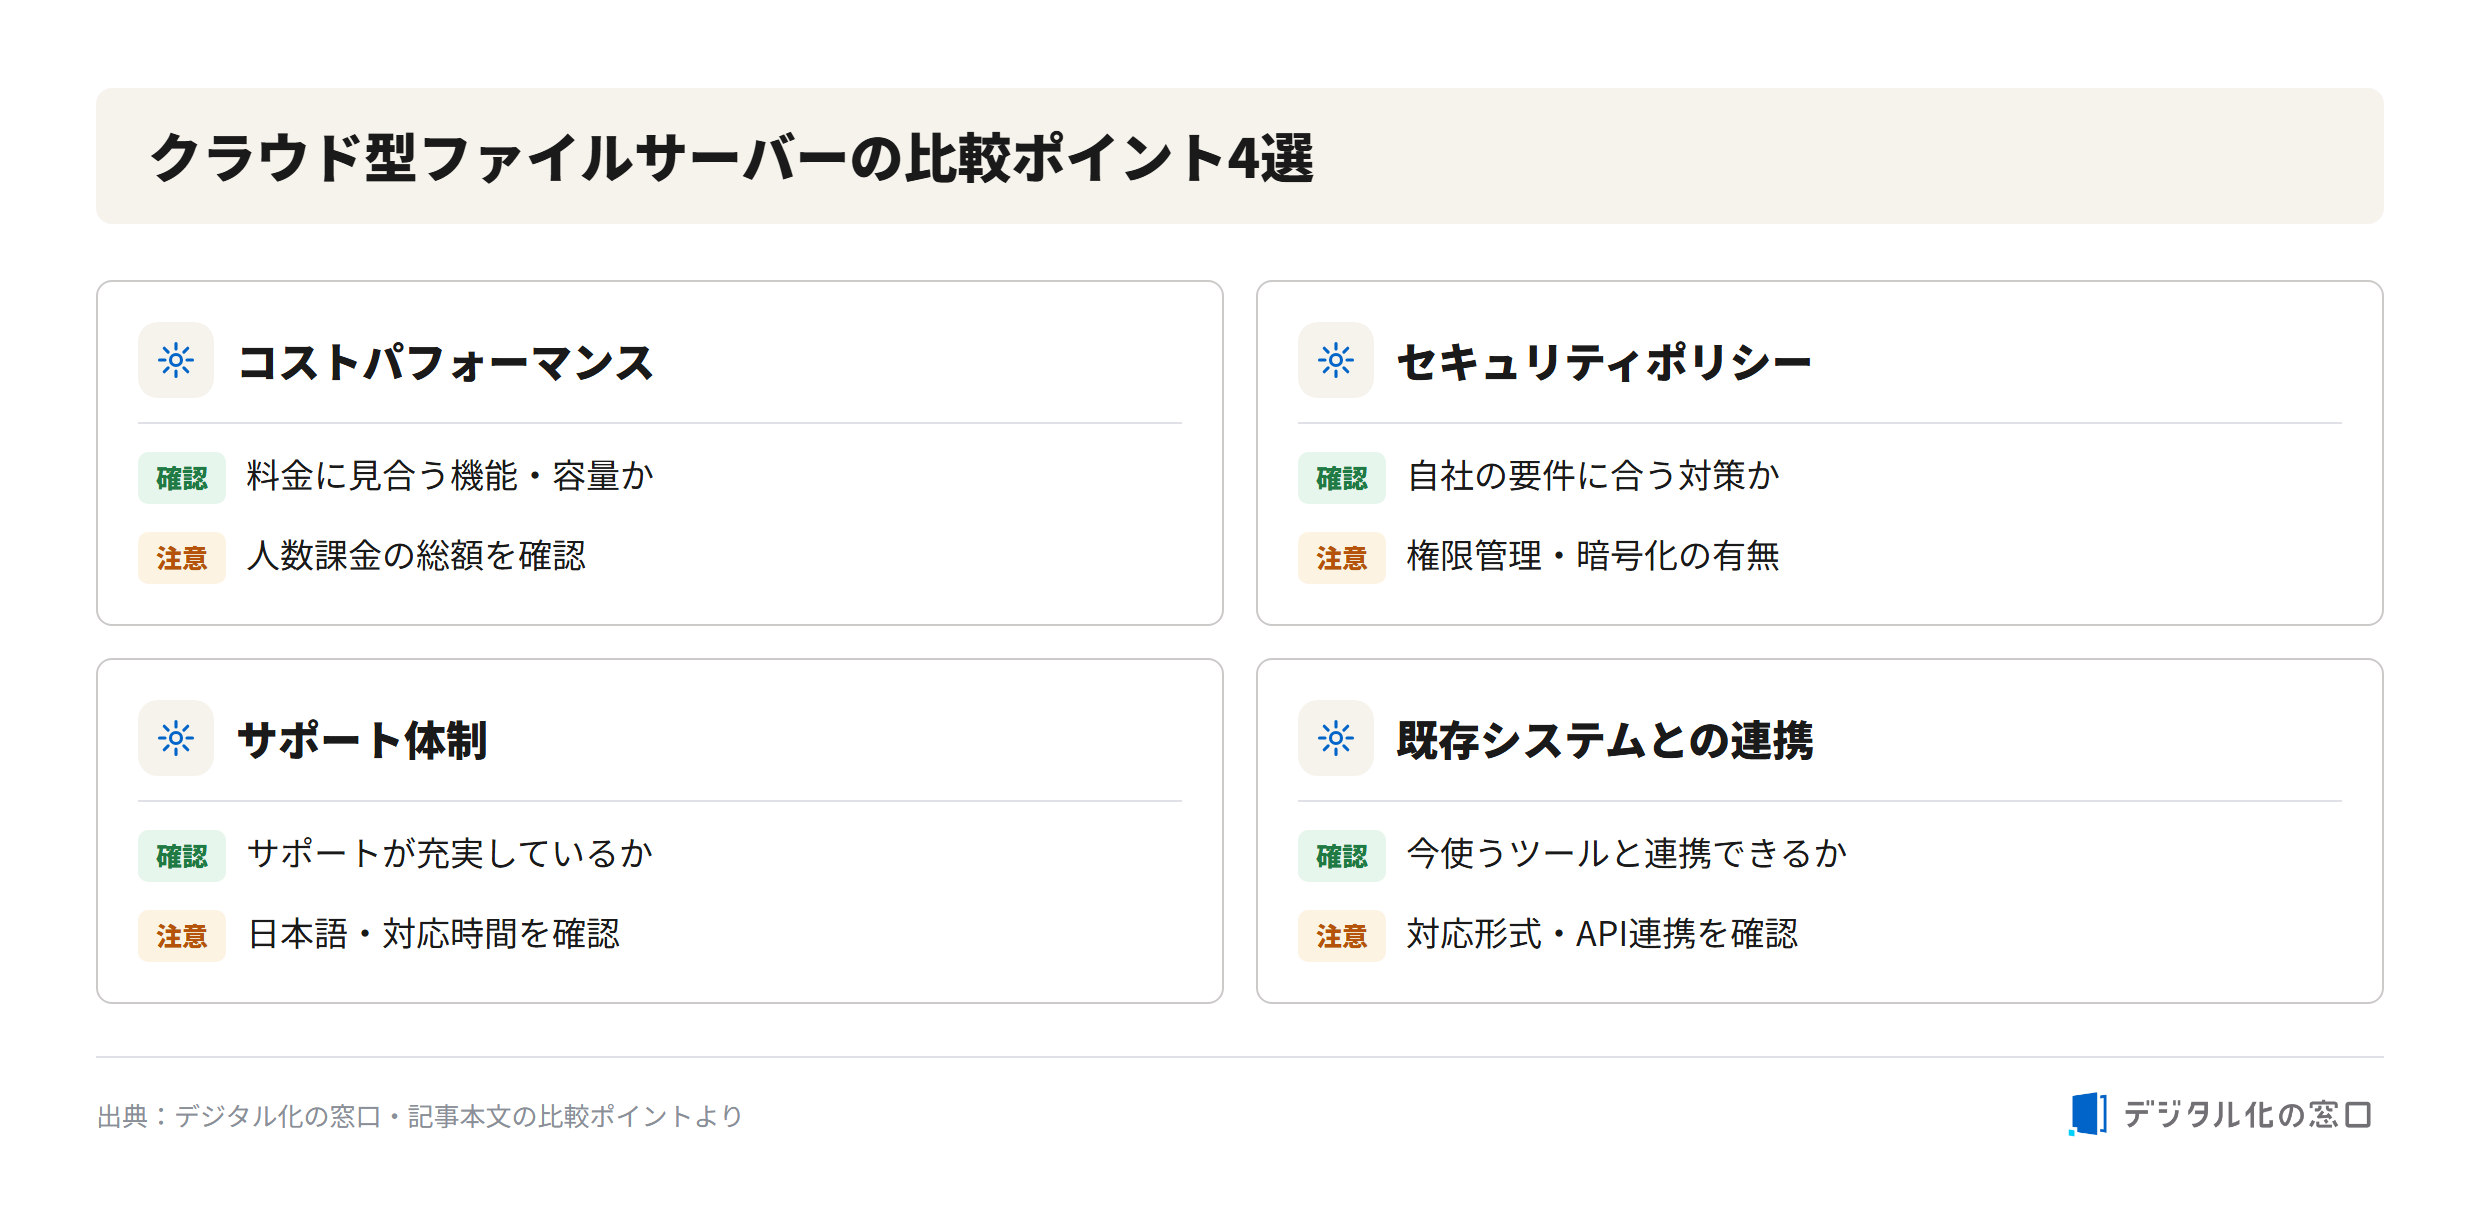This screenshot has width=2480, height=1232.
Task: Click the sun icon beside 既存システムとの連携
Action: tap(1336, 738)
